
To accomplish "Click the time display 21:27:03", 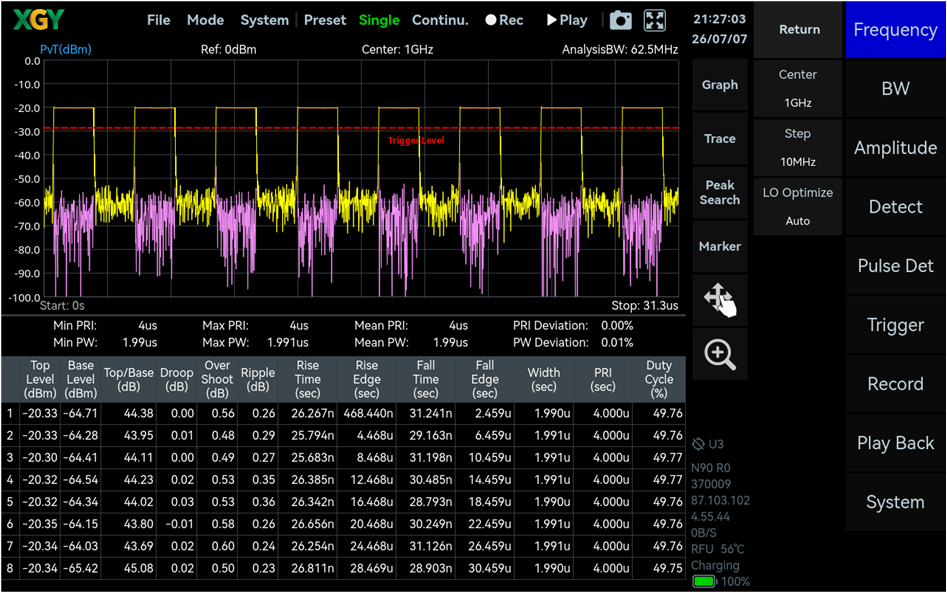I will pos(719,19).
